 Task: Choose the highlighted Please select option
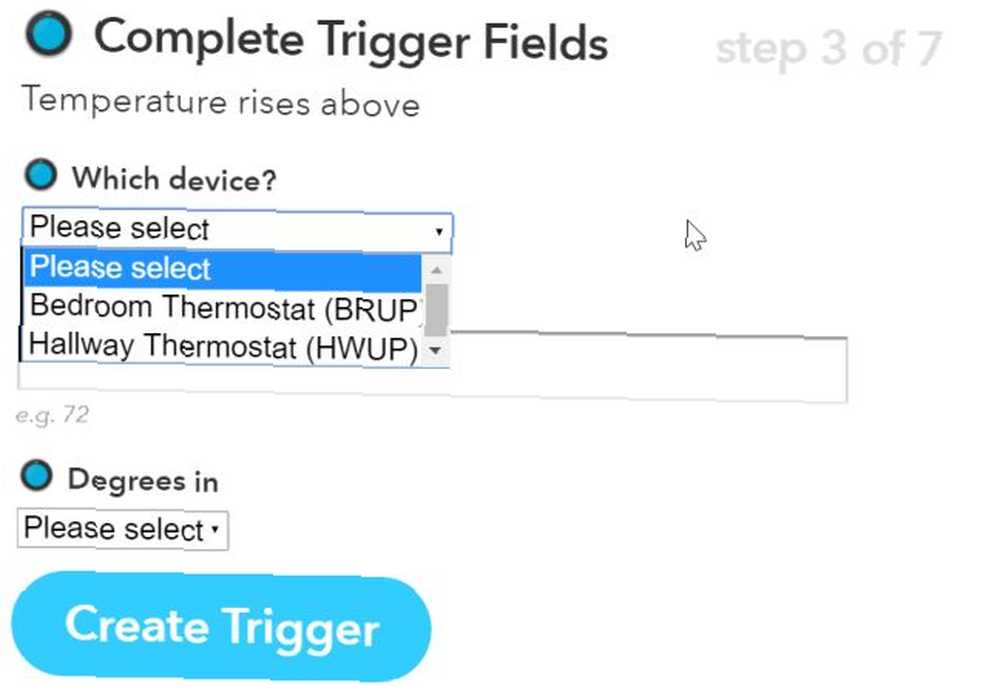222,270
